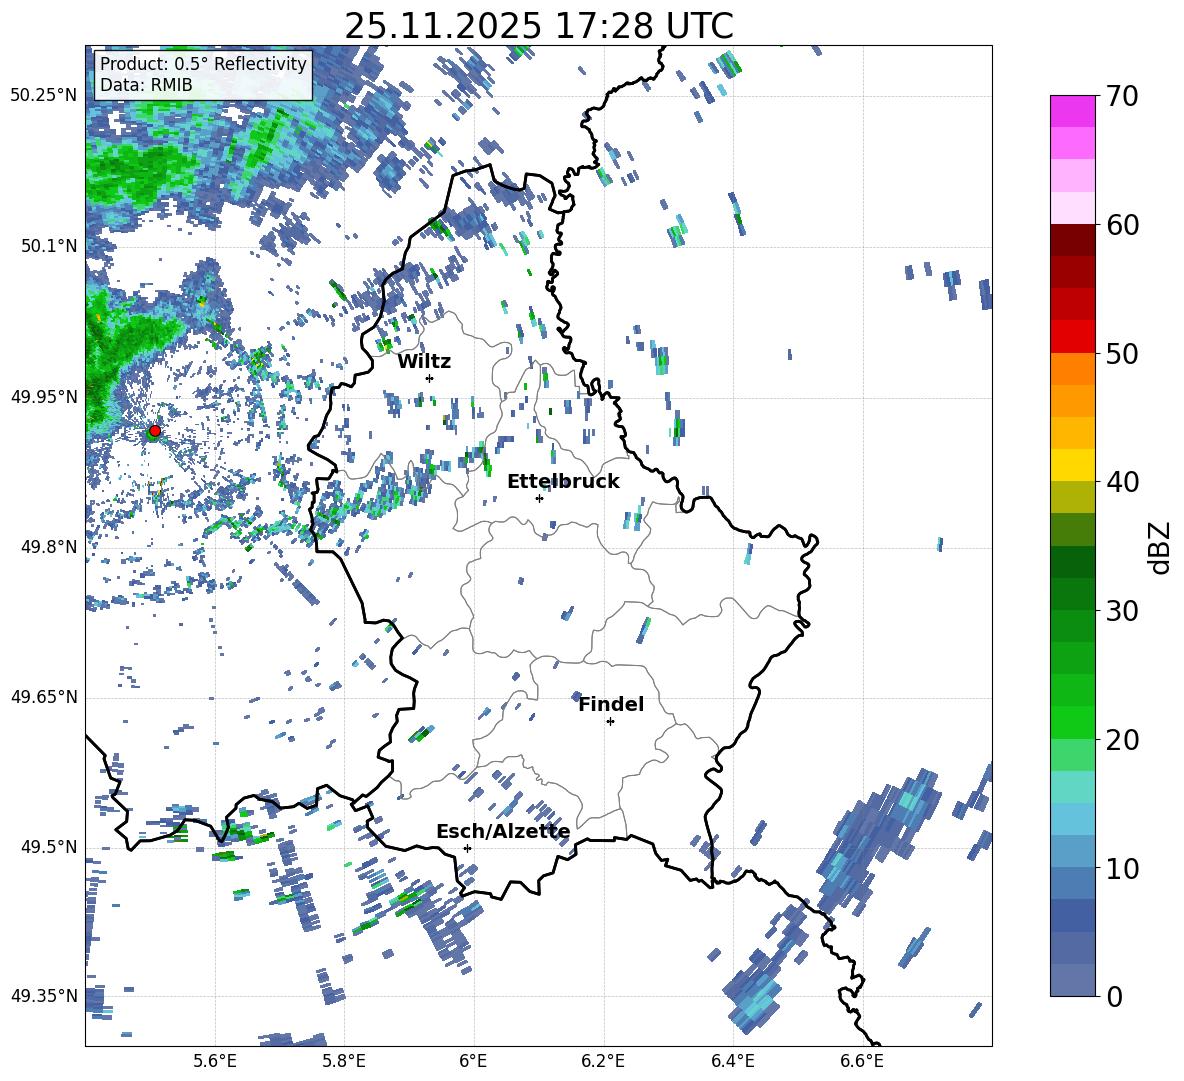Click the 0 tick label on colorbar
The width and height of the screenshot is (1184, 1081).
1114,996
